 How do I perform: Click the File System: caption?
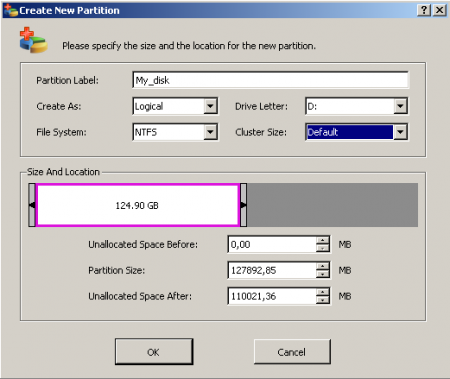click(x=61, y=132)
